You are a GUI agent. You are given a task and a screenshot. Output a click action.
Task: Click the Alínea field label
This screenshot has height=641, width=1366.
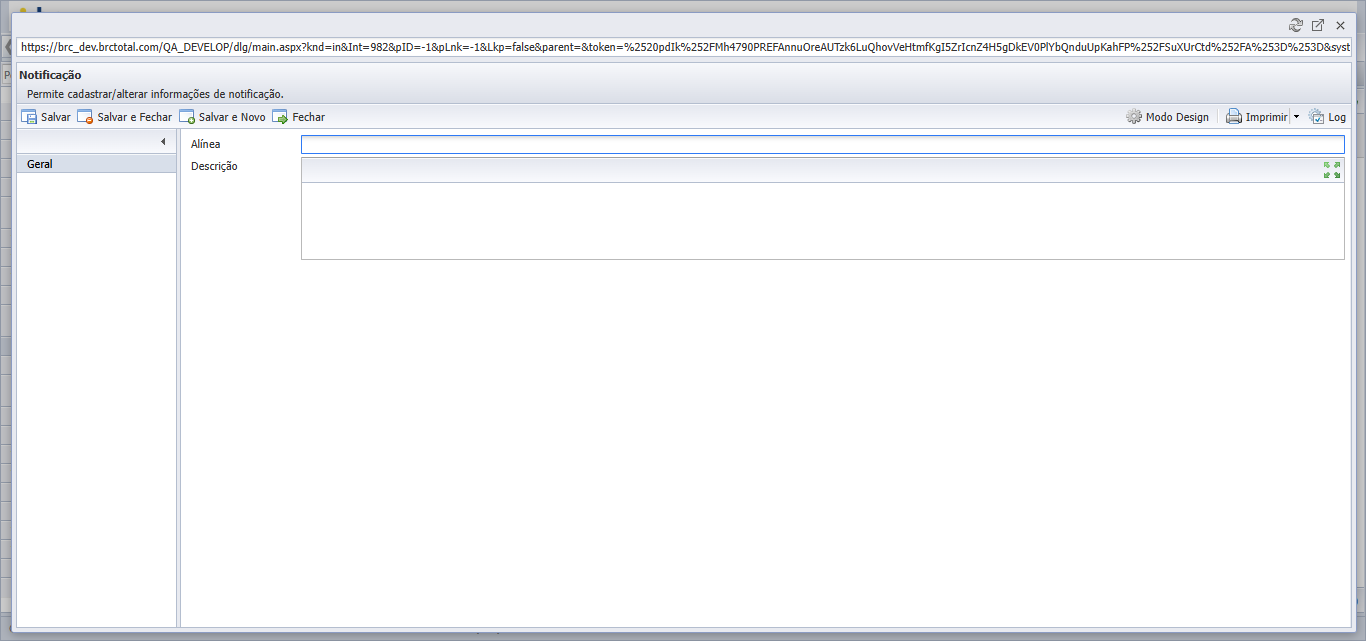point(205,145)
